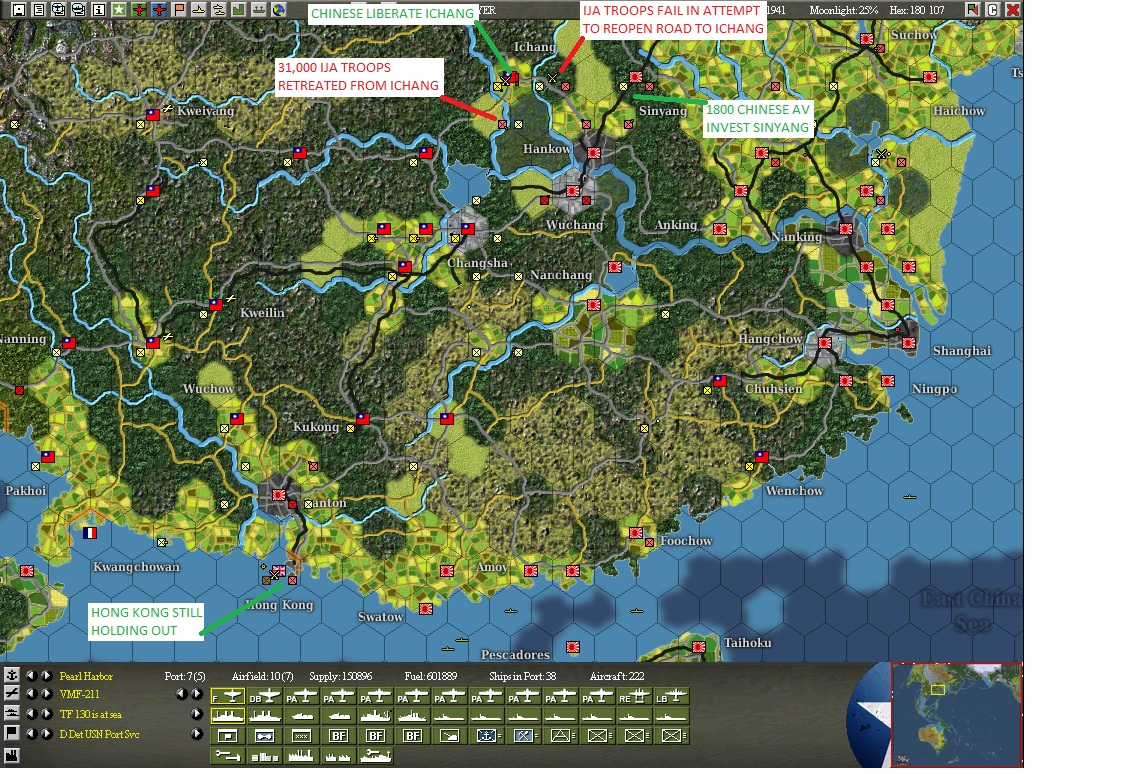
Task: Step to next land unit after D Det
Action: (46, 734)
